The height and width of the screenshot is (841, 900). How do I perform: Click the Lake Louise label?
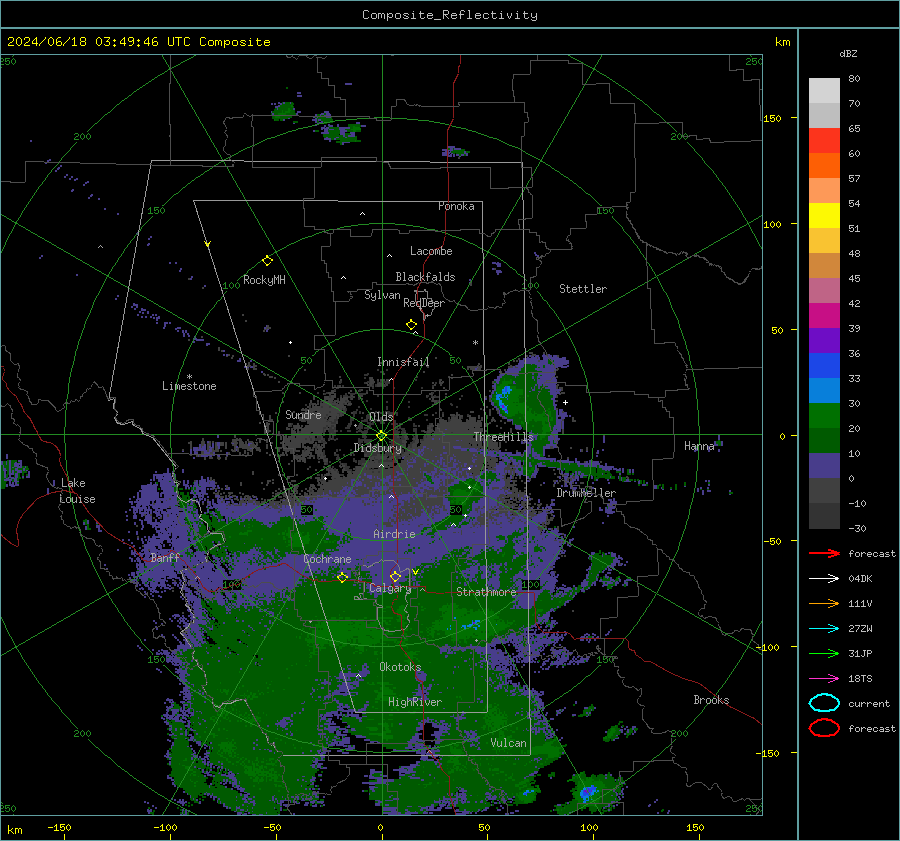click(x=77, y=491)
